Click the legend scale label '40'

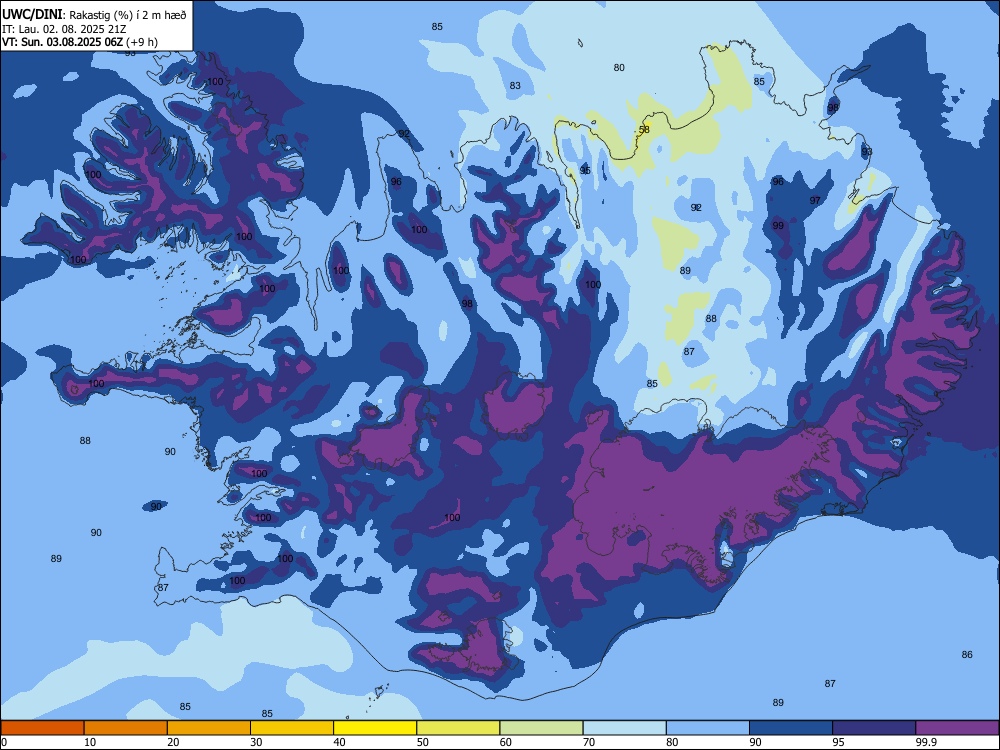tap(340, 742)
